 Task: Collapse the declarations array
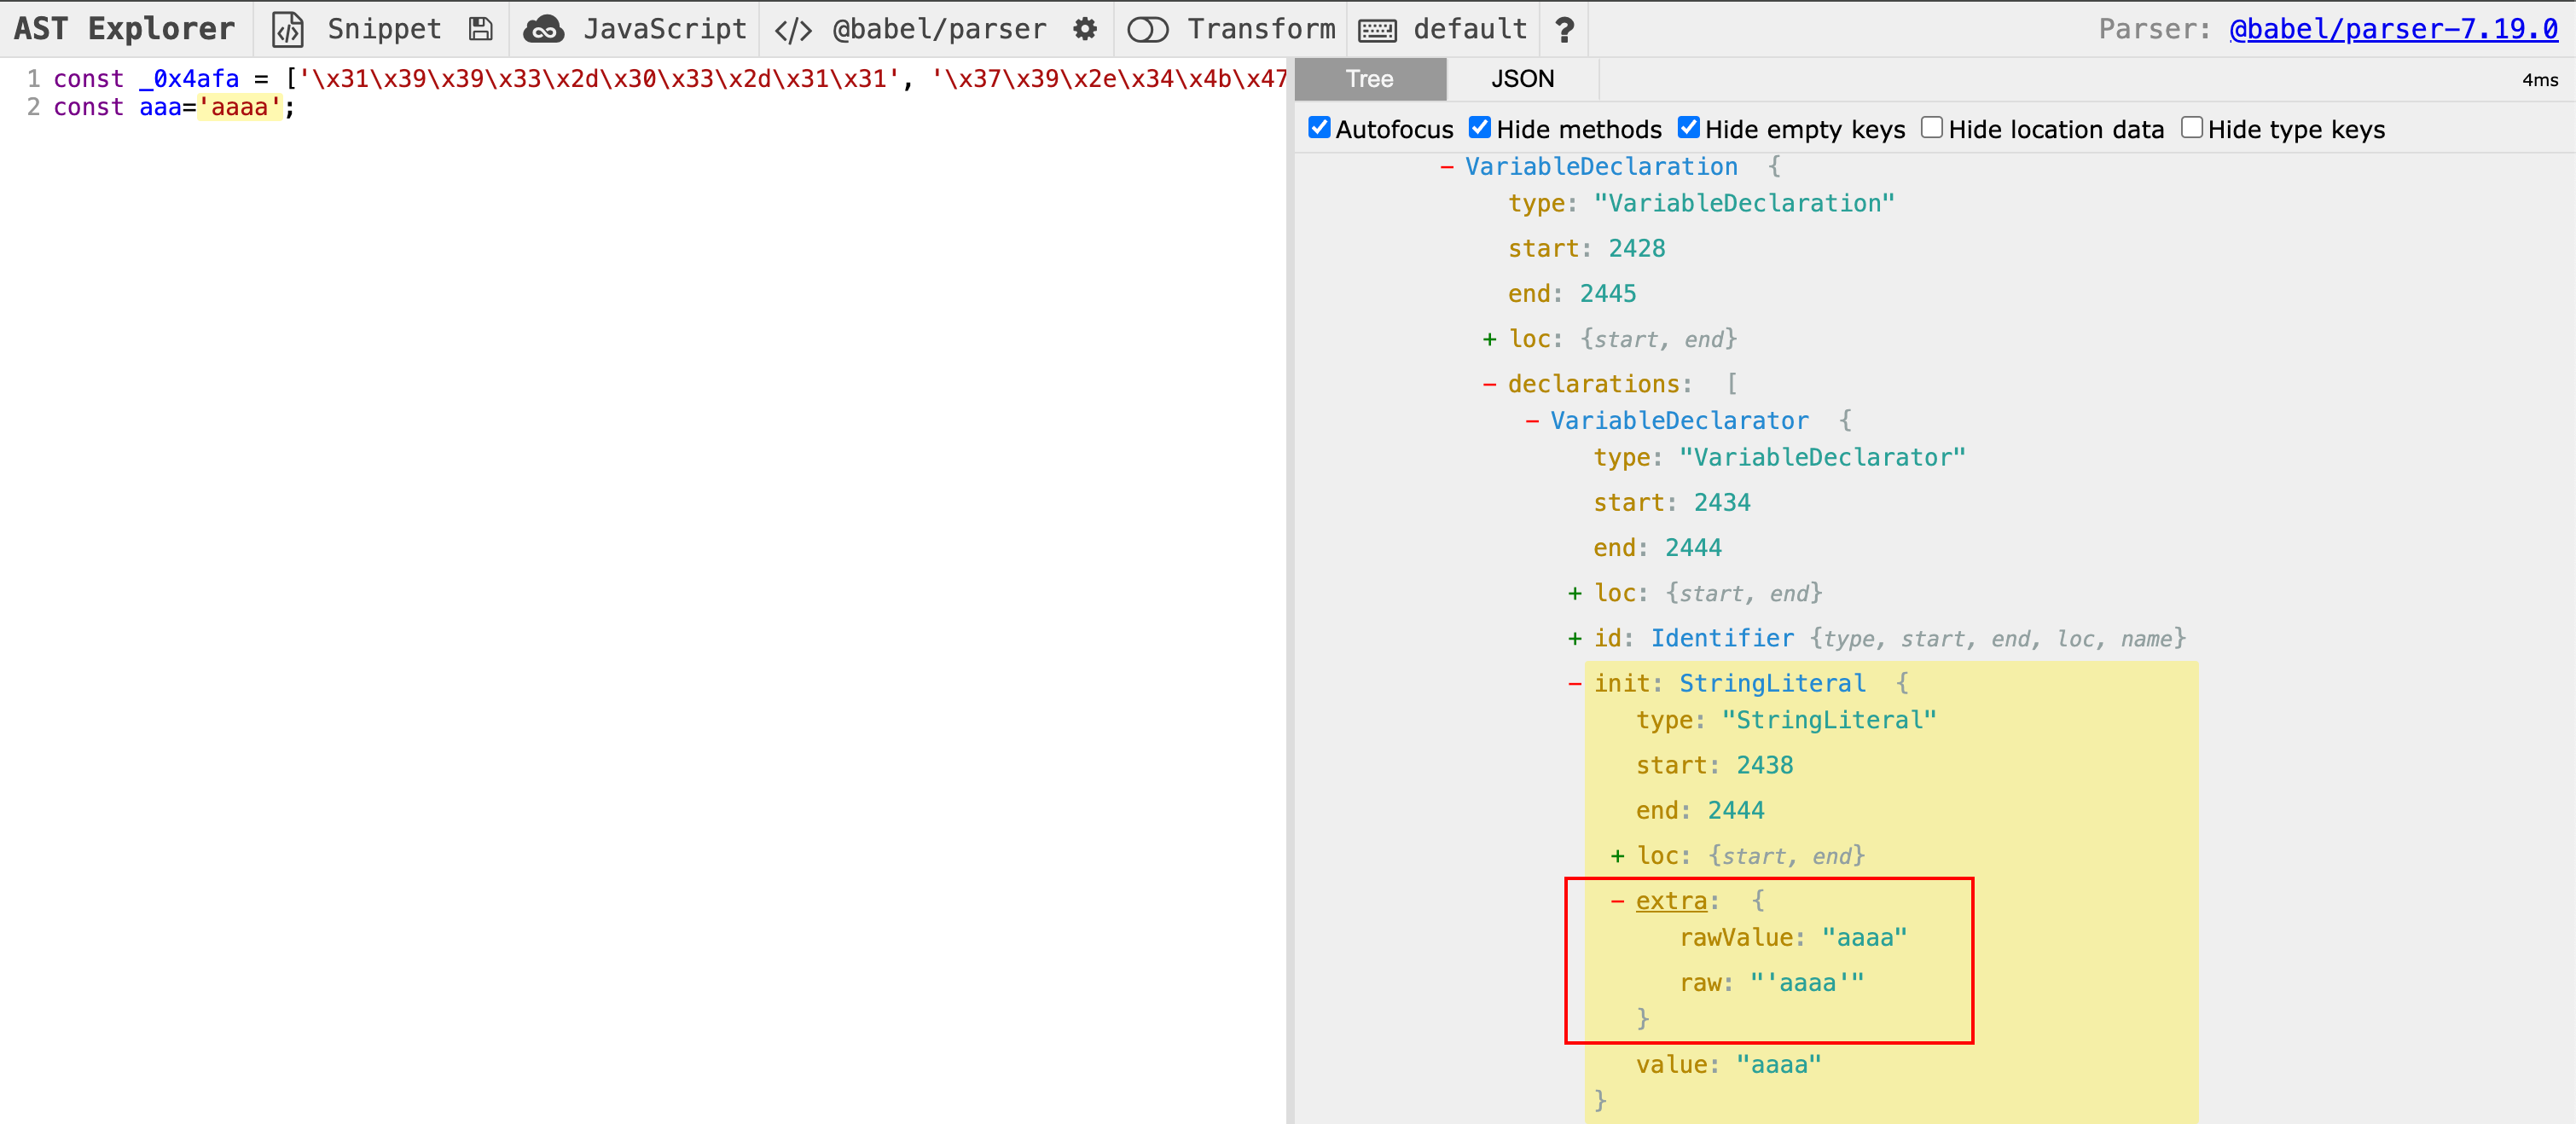[x=1489, y=384]
